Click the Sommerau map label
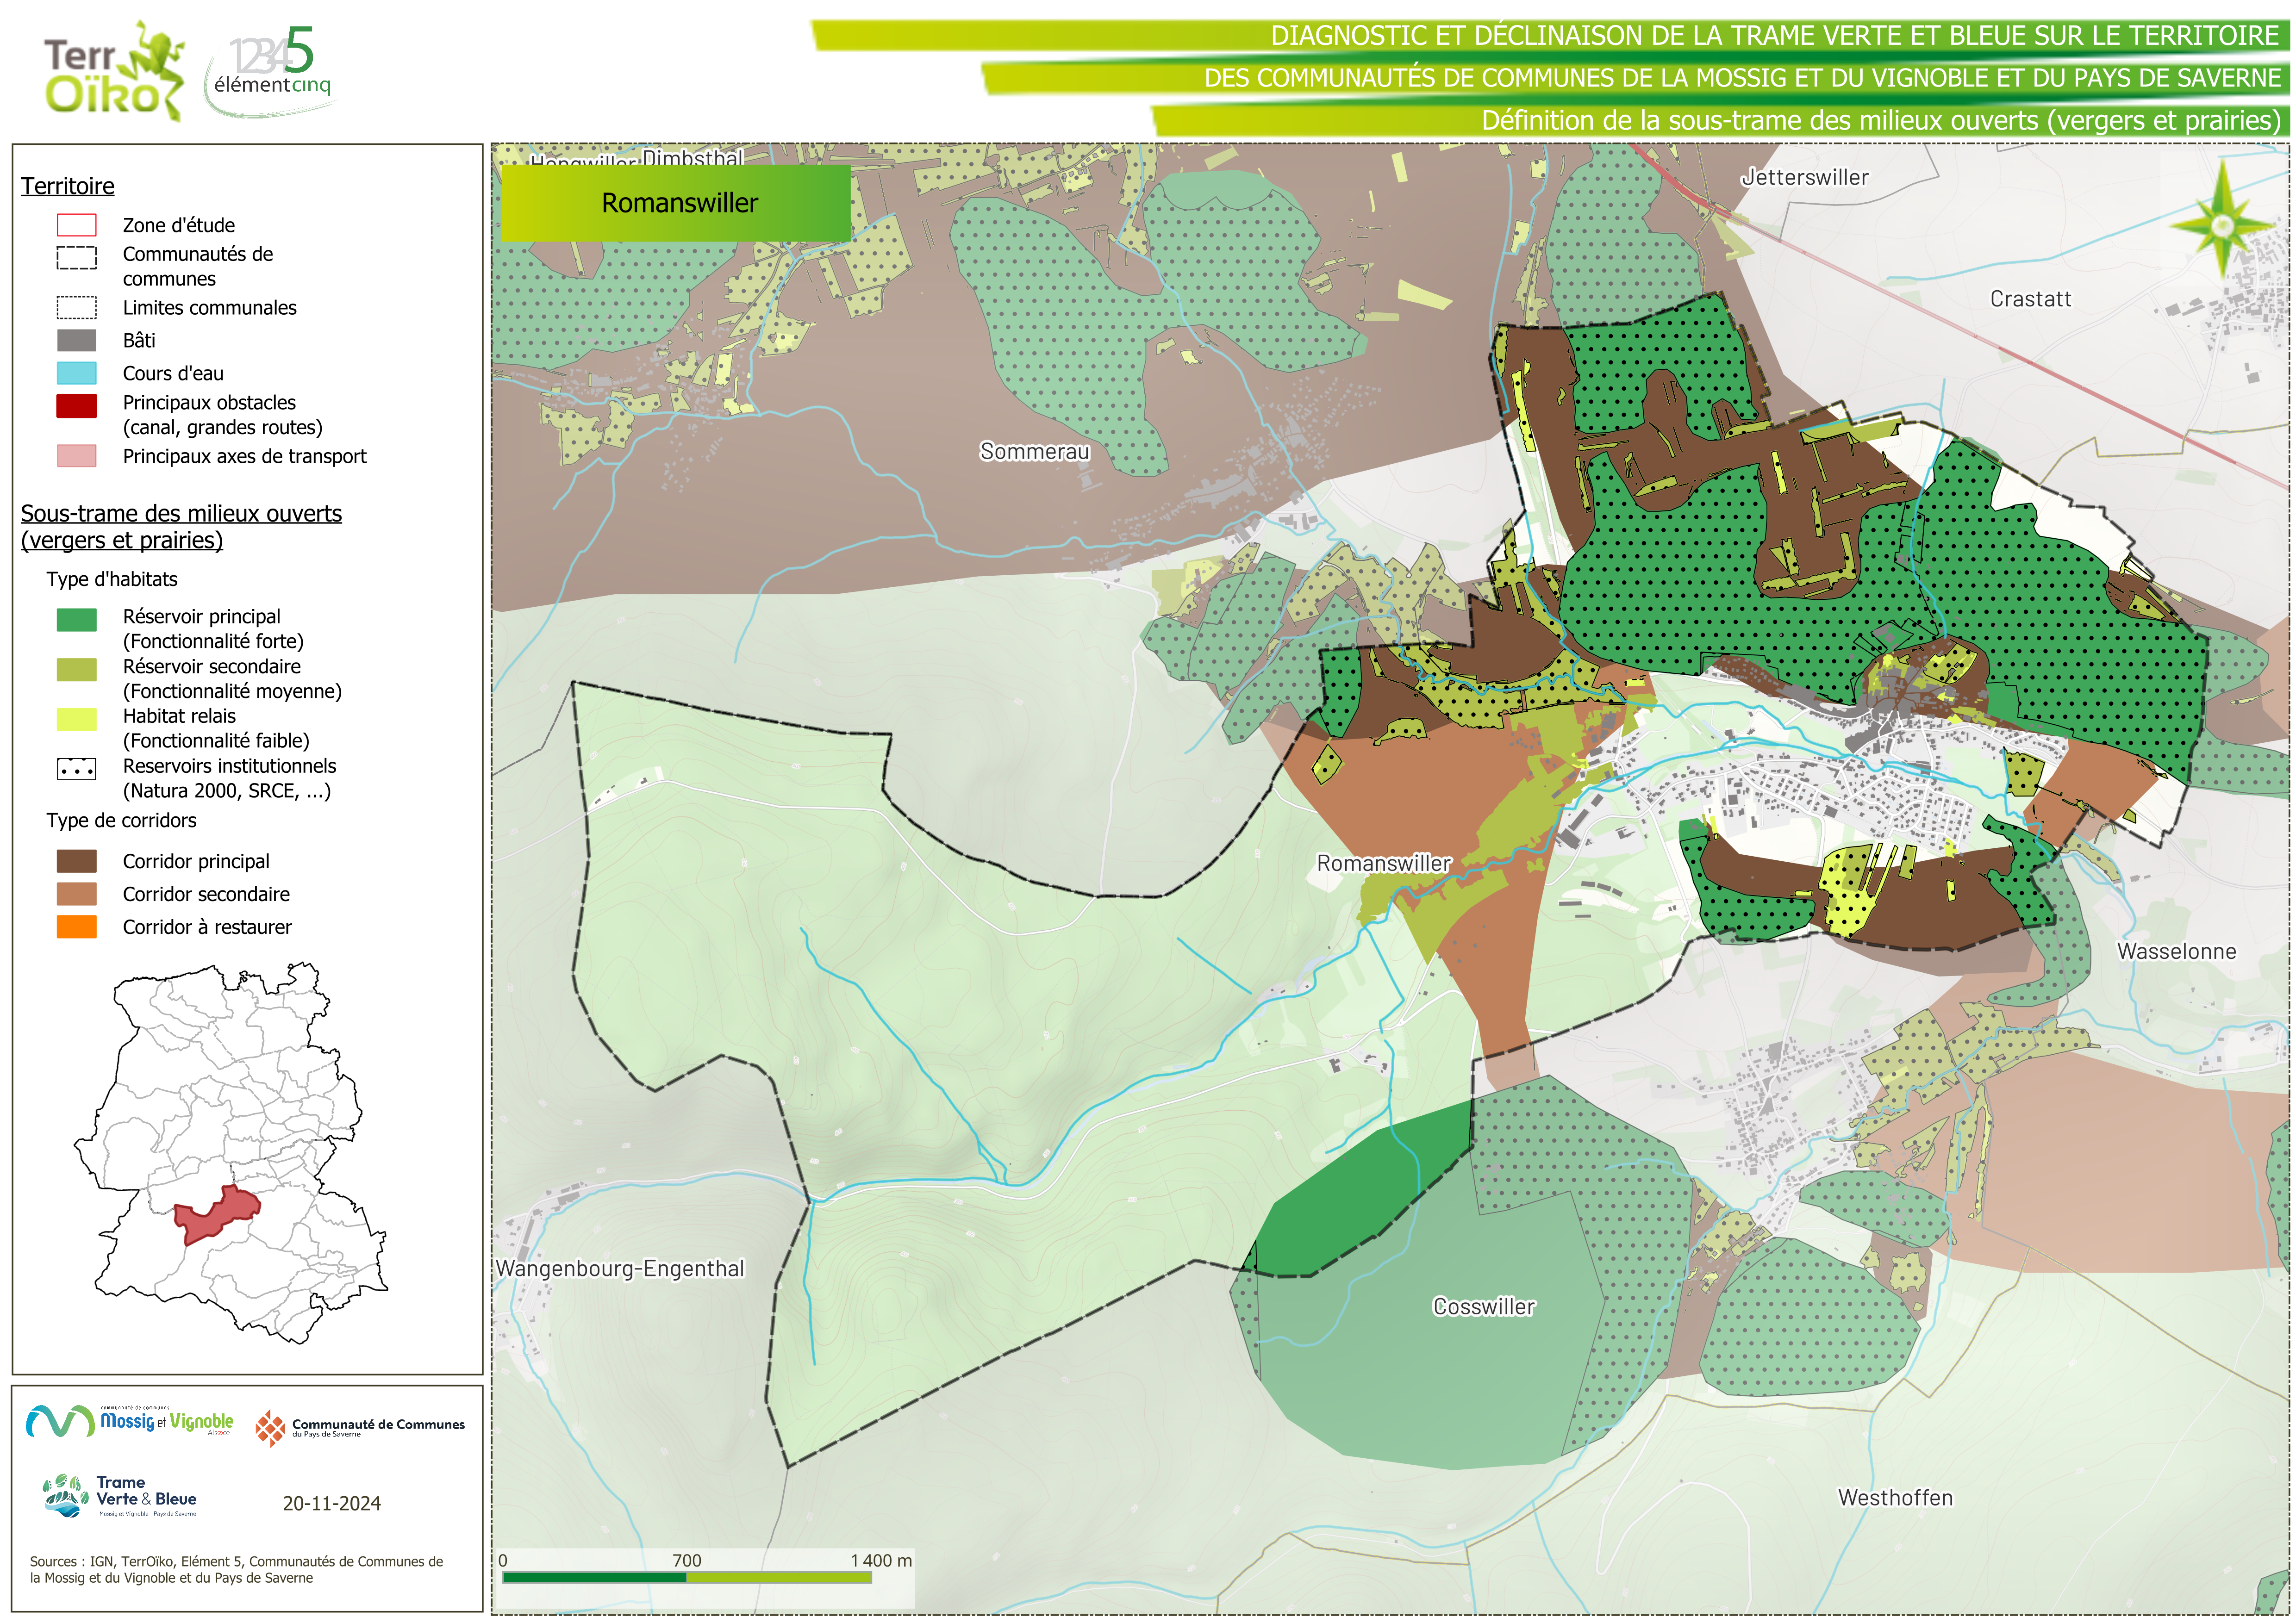This screenshot has width=2296, height=1623. [1034, 451]
